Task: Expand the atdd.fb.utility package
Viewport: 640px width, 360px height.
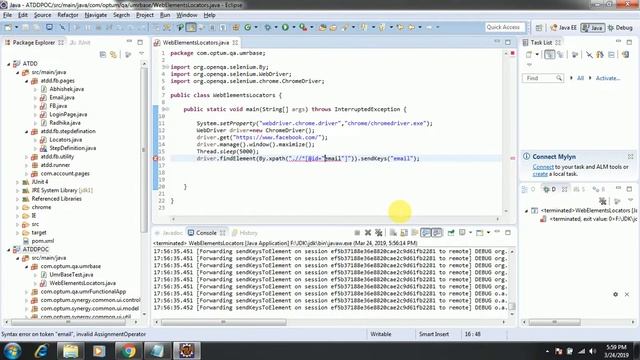Action: [26, 157]
